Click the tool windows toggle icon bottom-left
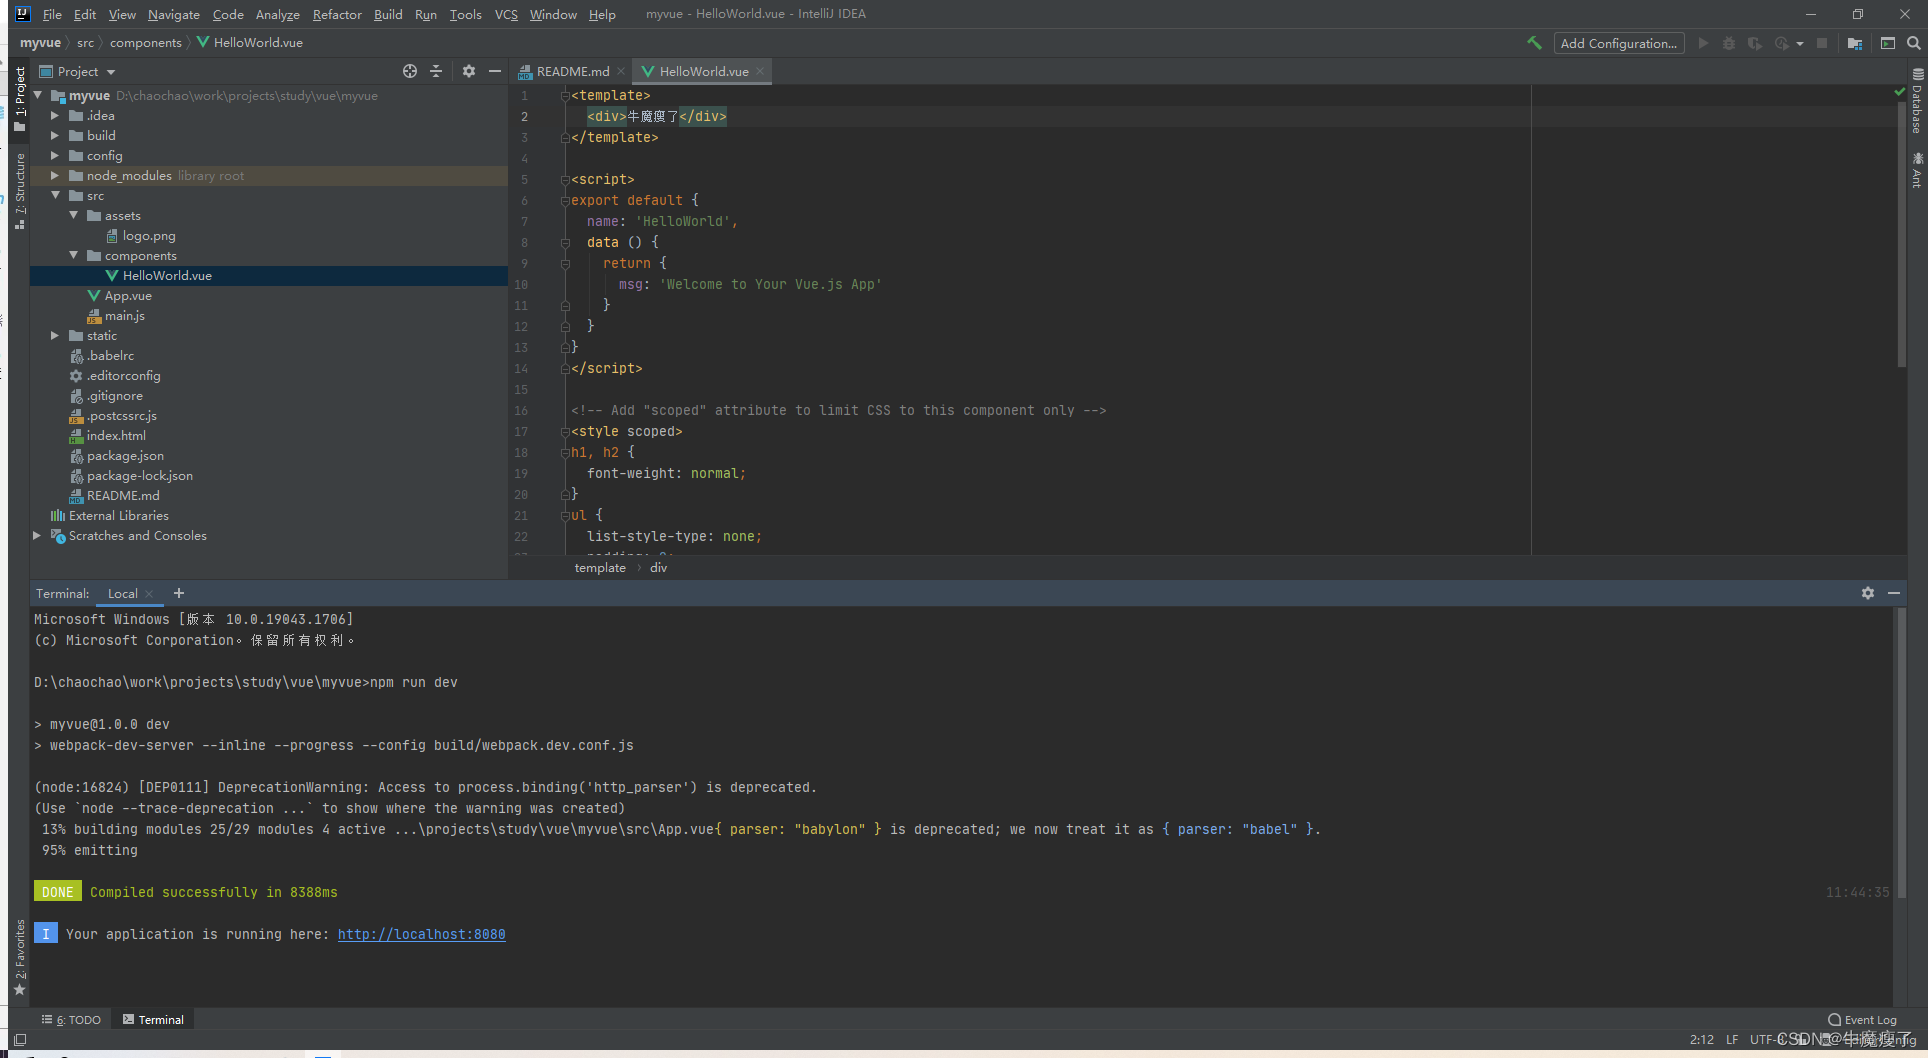Screen dimensions: 1928x1058 (x=20, y=1040)
